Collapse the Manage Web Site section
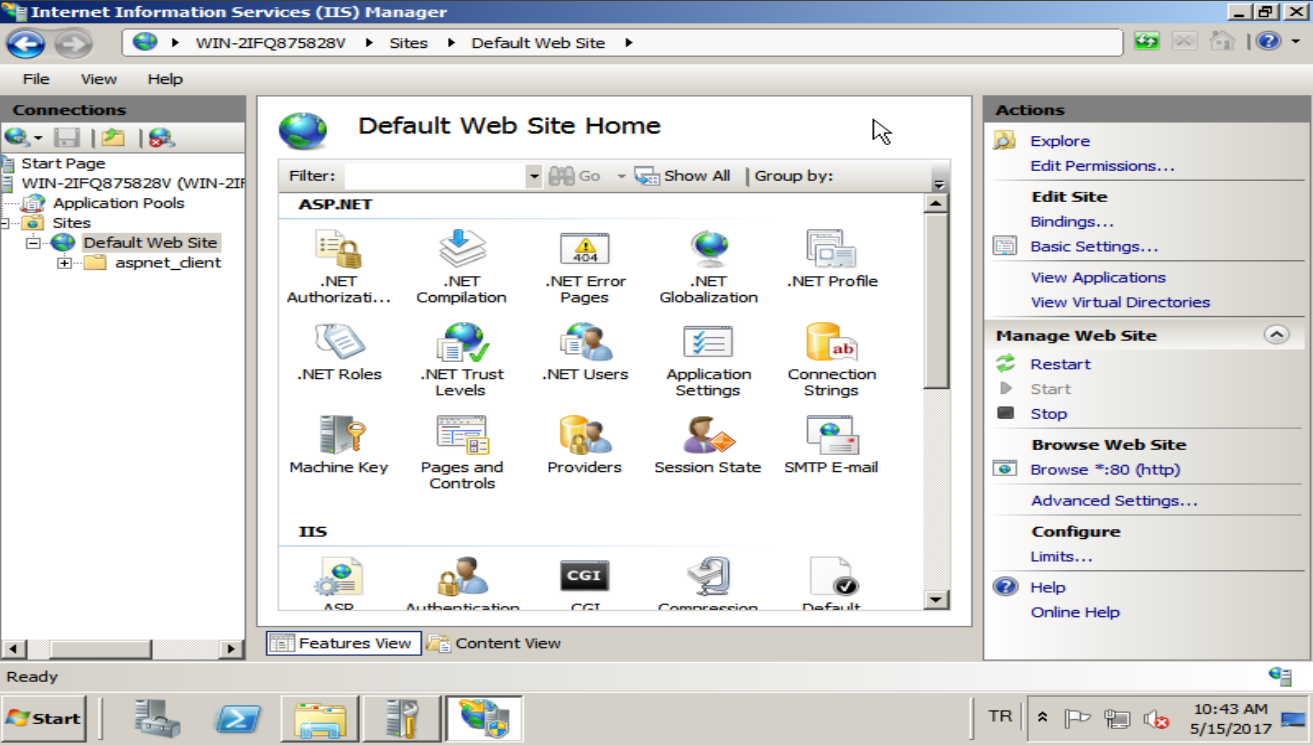The height and width of the screenshot is (745, 1313). [x=1277, y=335]
